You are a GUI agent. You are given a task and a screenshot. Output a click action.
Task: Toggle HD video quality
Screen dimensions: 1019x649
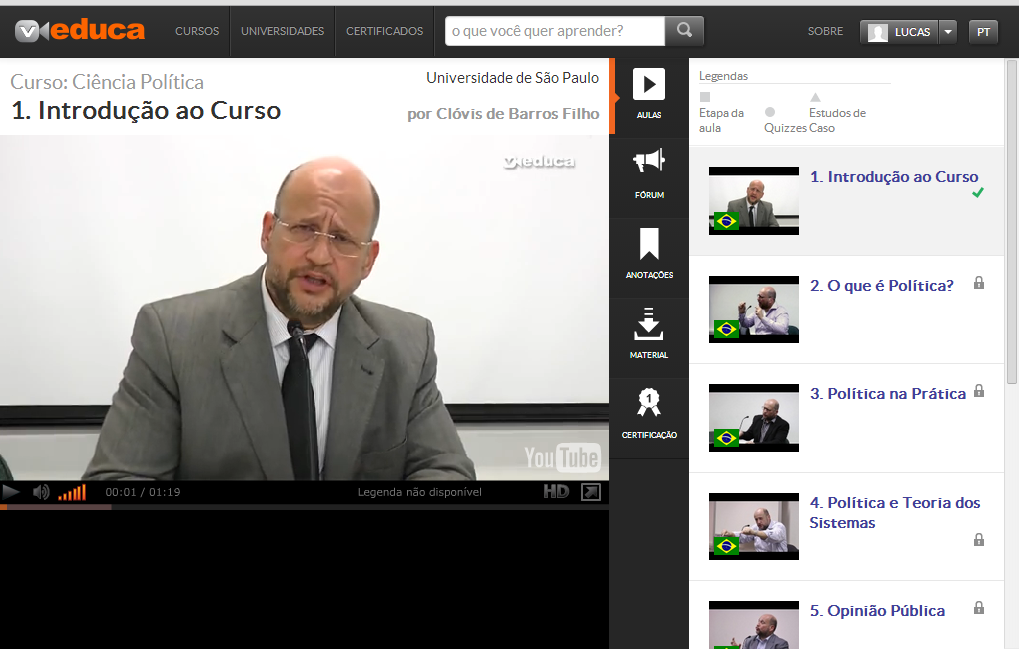556,491
